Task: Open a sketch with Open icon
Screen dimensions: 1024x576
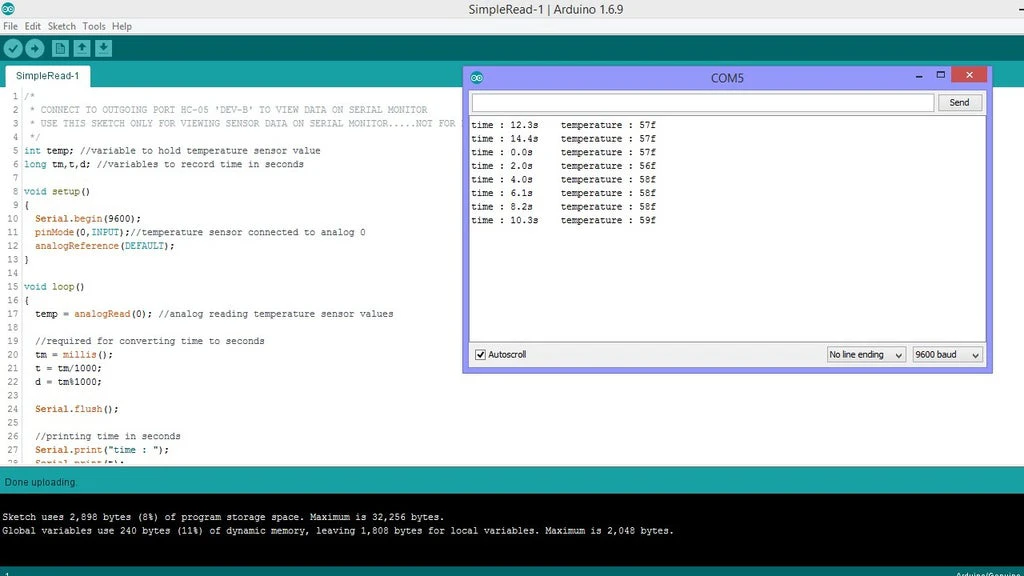Action: pos(82,48)
